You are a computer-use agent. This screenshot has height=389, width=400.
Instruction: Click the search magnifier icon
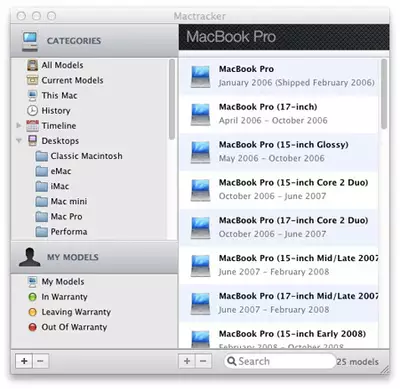(x=232, y=361)
